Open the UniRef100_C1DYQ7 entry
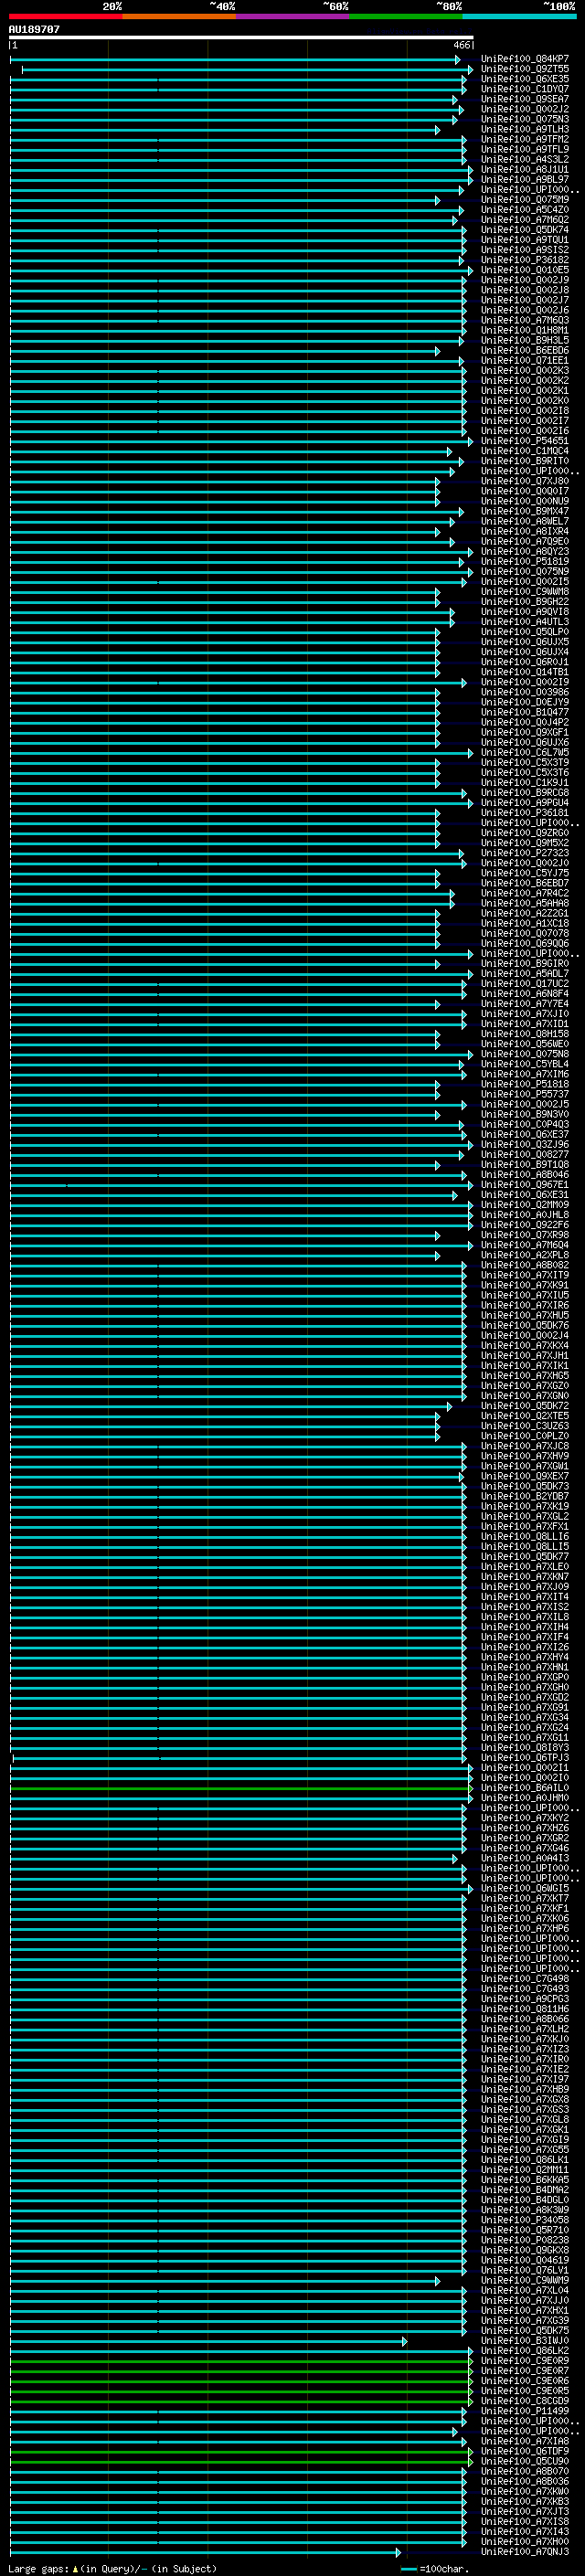The height and width of the screenshot is (2576, 585). pyautogui.click(x=525, y=89)
